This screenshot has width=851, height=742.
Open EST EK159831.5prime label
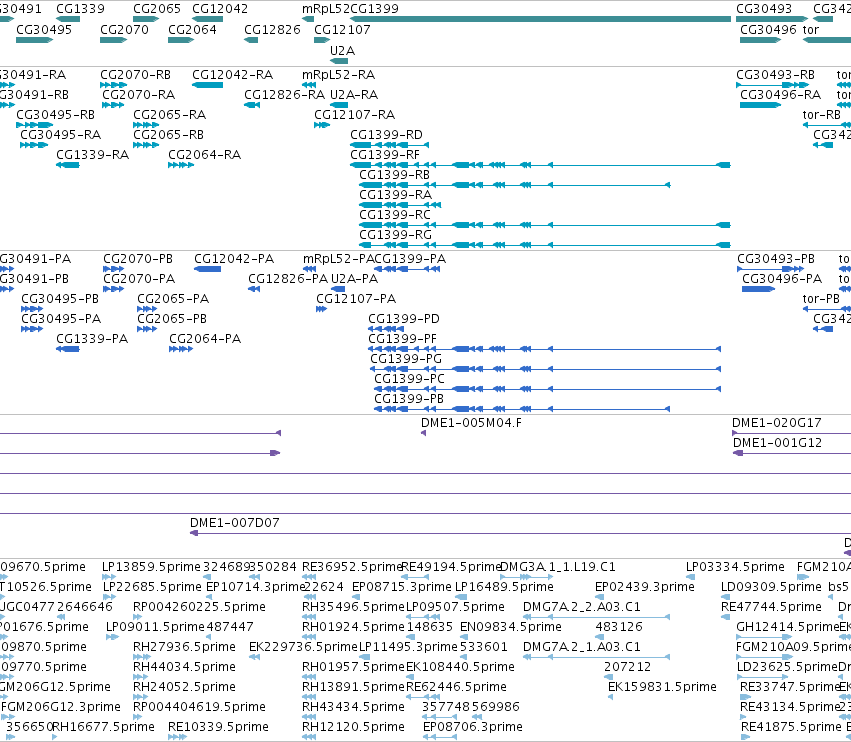coord(662,687)
